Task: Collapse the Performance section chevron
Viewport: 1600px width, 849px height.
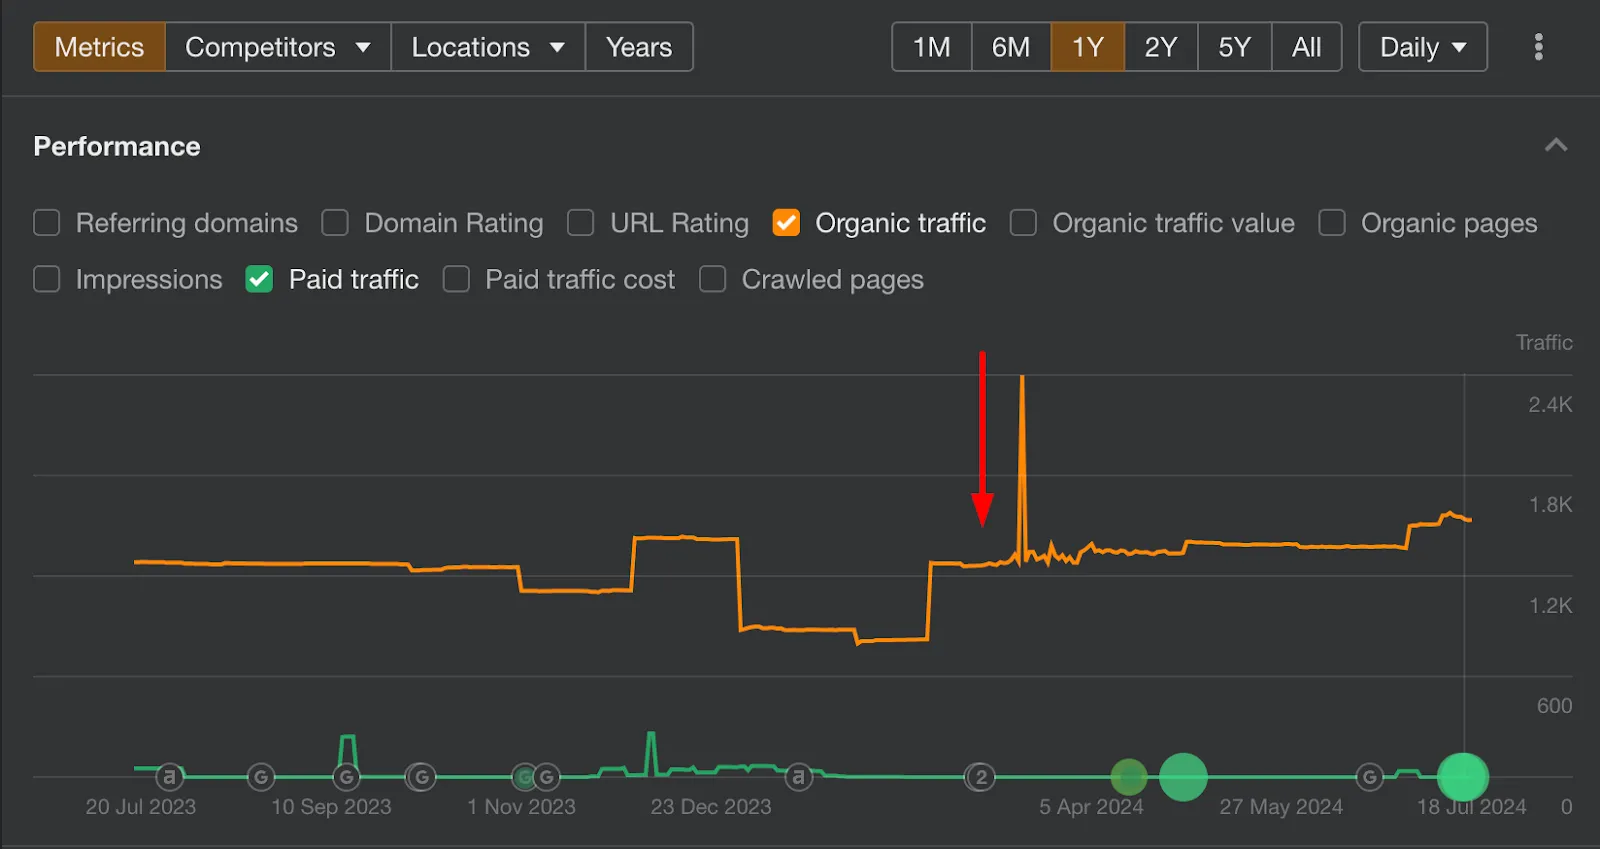Action: pos(1556,146)
